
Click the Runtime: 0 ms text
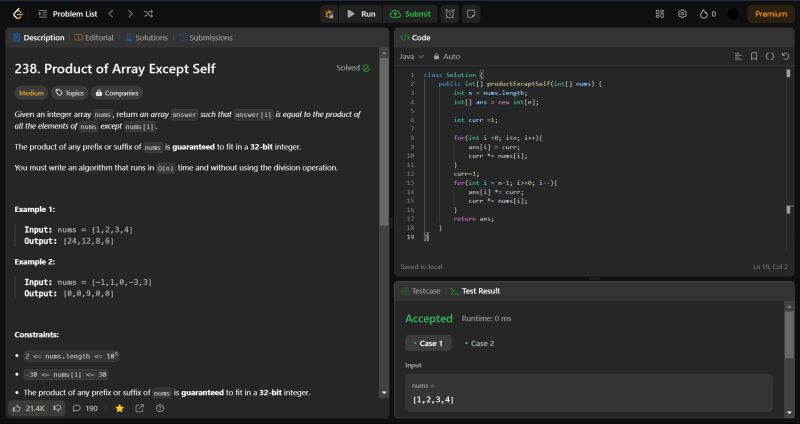point(486,318)
